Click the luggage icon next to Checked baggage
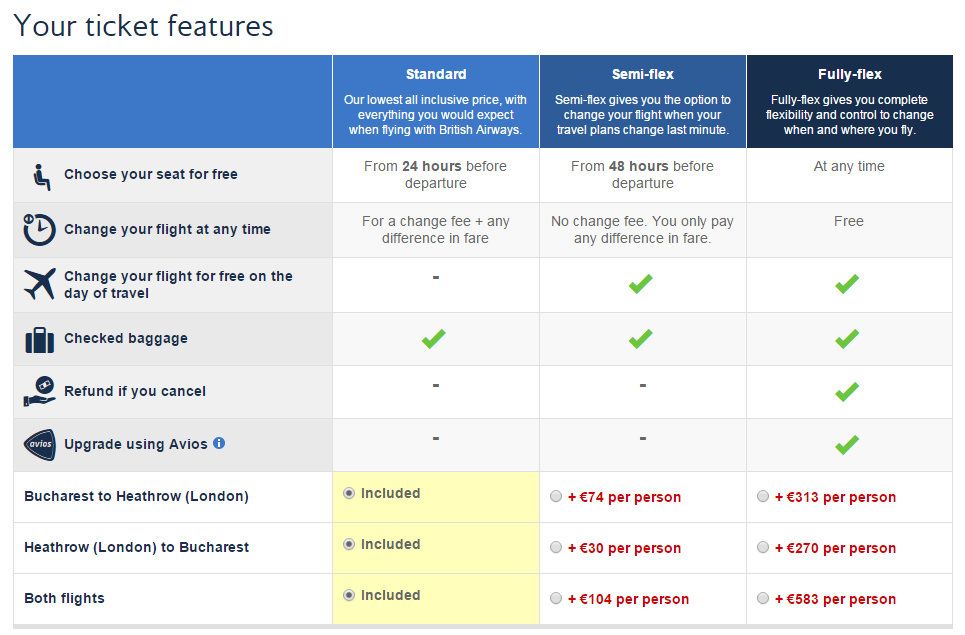Viewport: 965px width, 635px height. [x=40, y=340]
